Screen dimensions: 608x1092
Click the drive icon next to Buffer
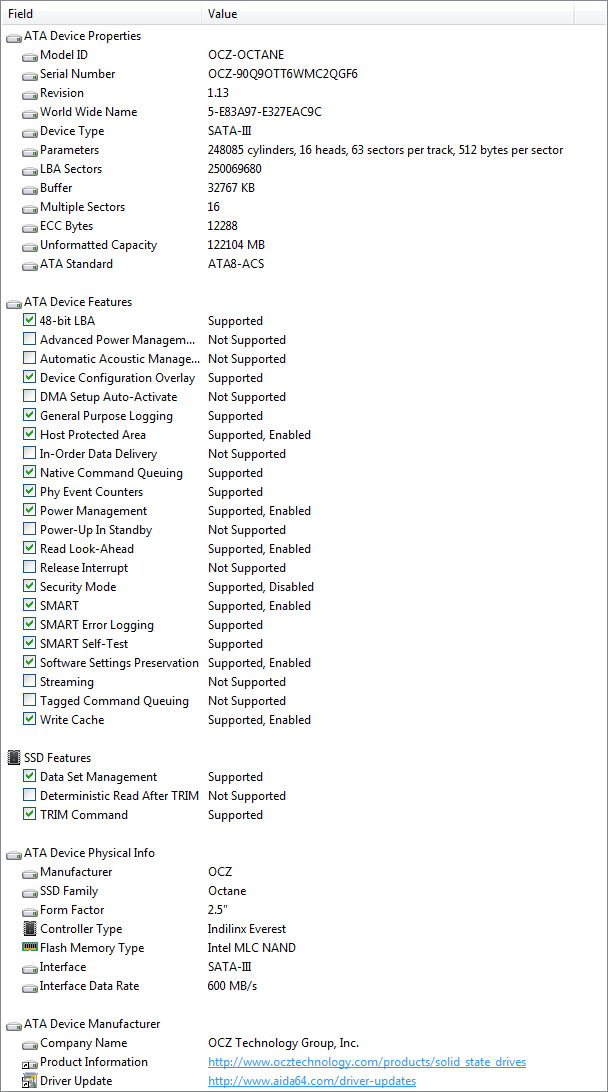[x=29, y=189]
